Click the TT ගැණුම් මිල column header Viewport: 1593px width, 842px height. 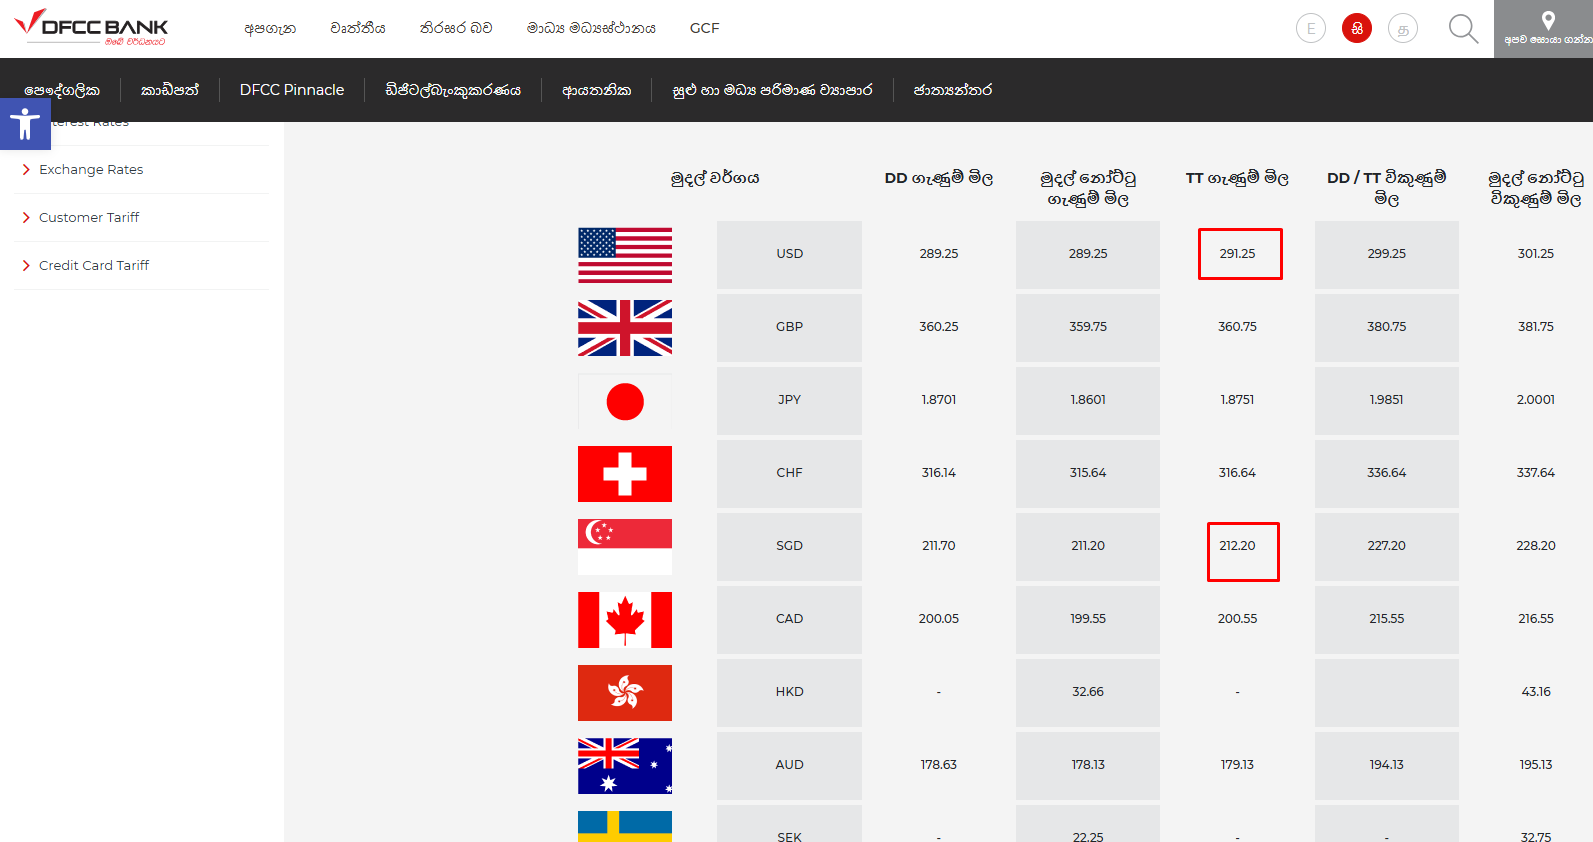coord(1237,178)
